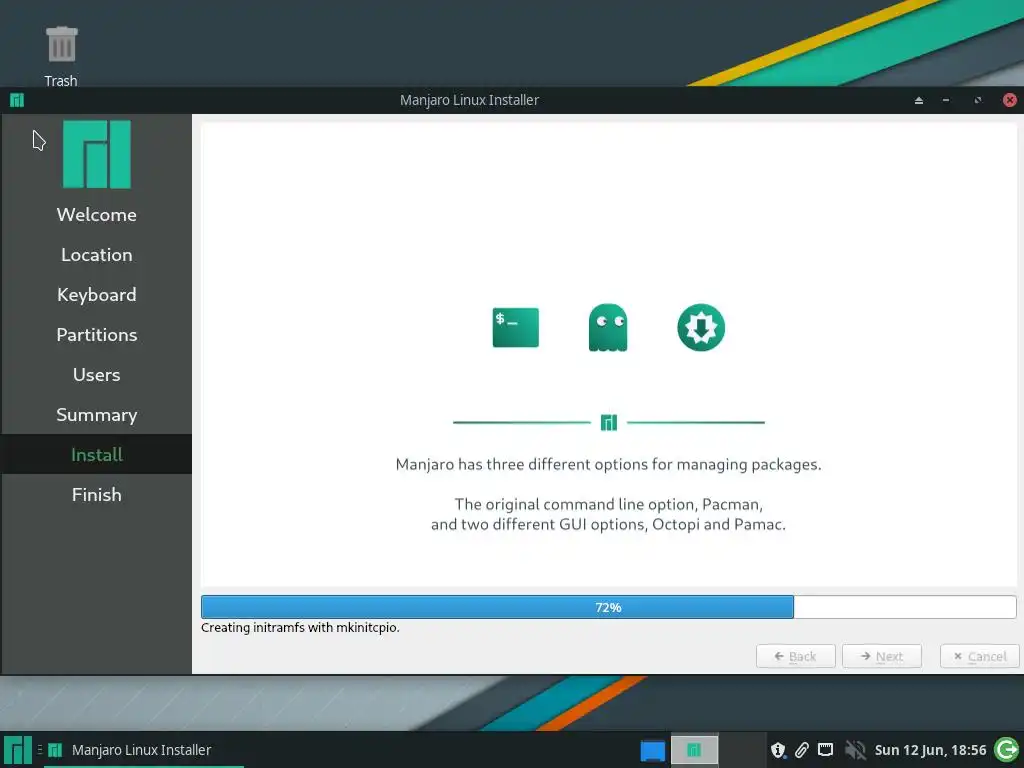Select the Summary step

[97, 415]
